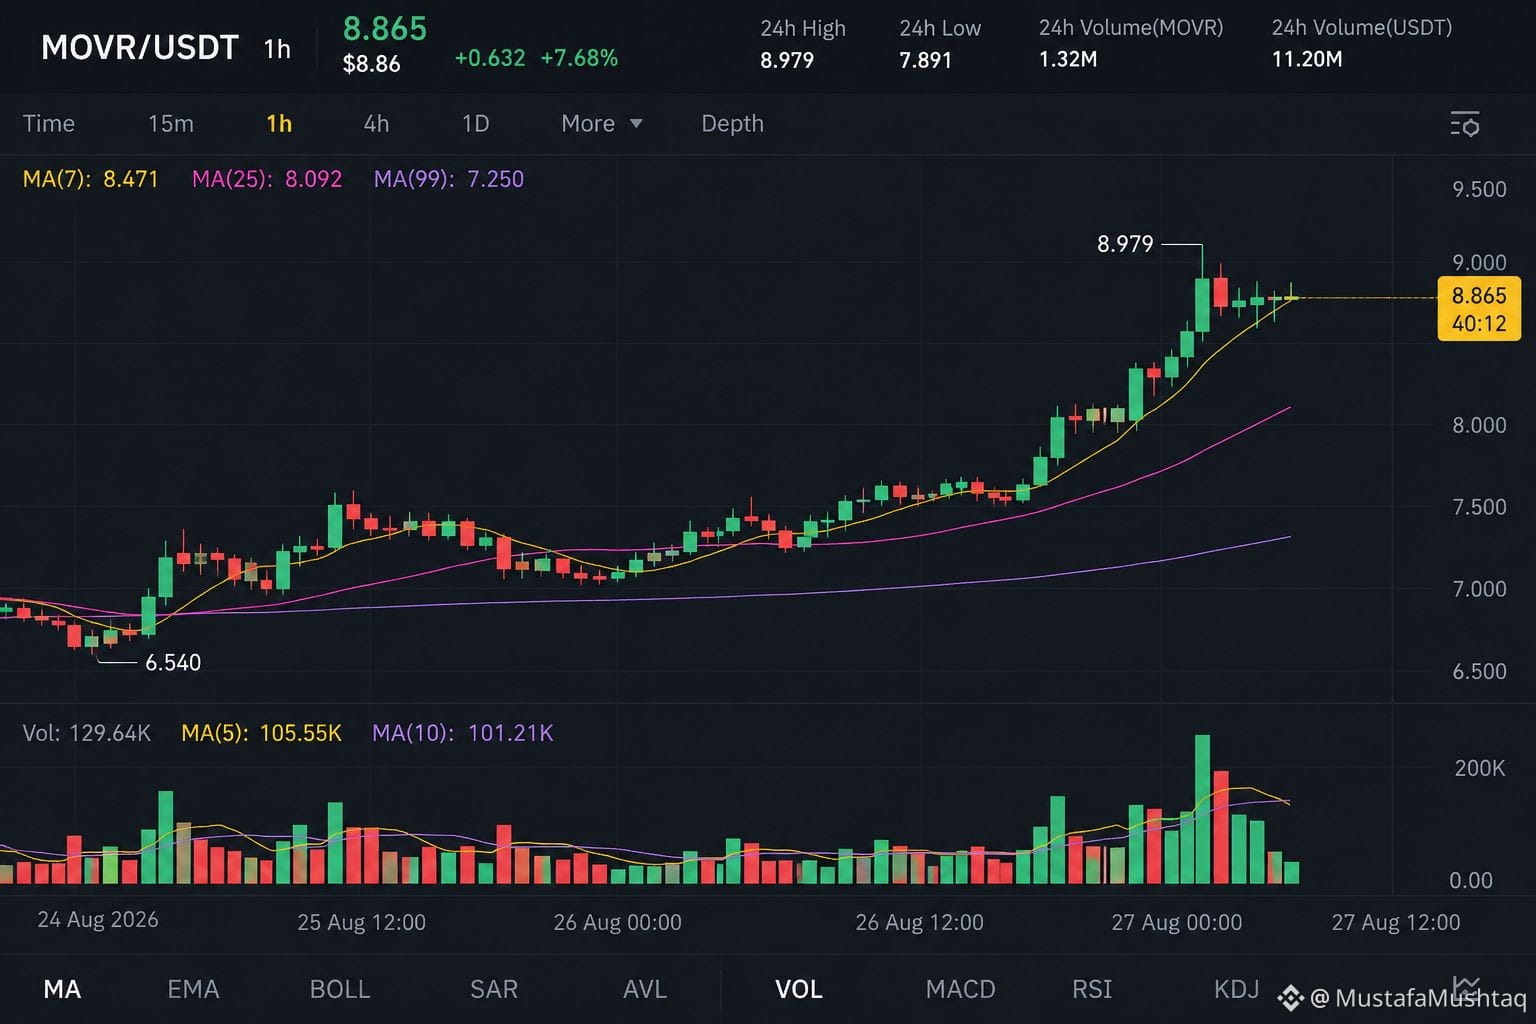Click the 24h Low value 7.891

coord(925,60)
